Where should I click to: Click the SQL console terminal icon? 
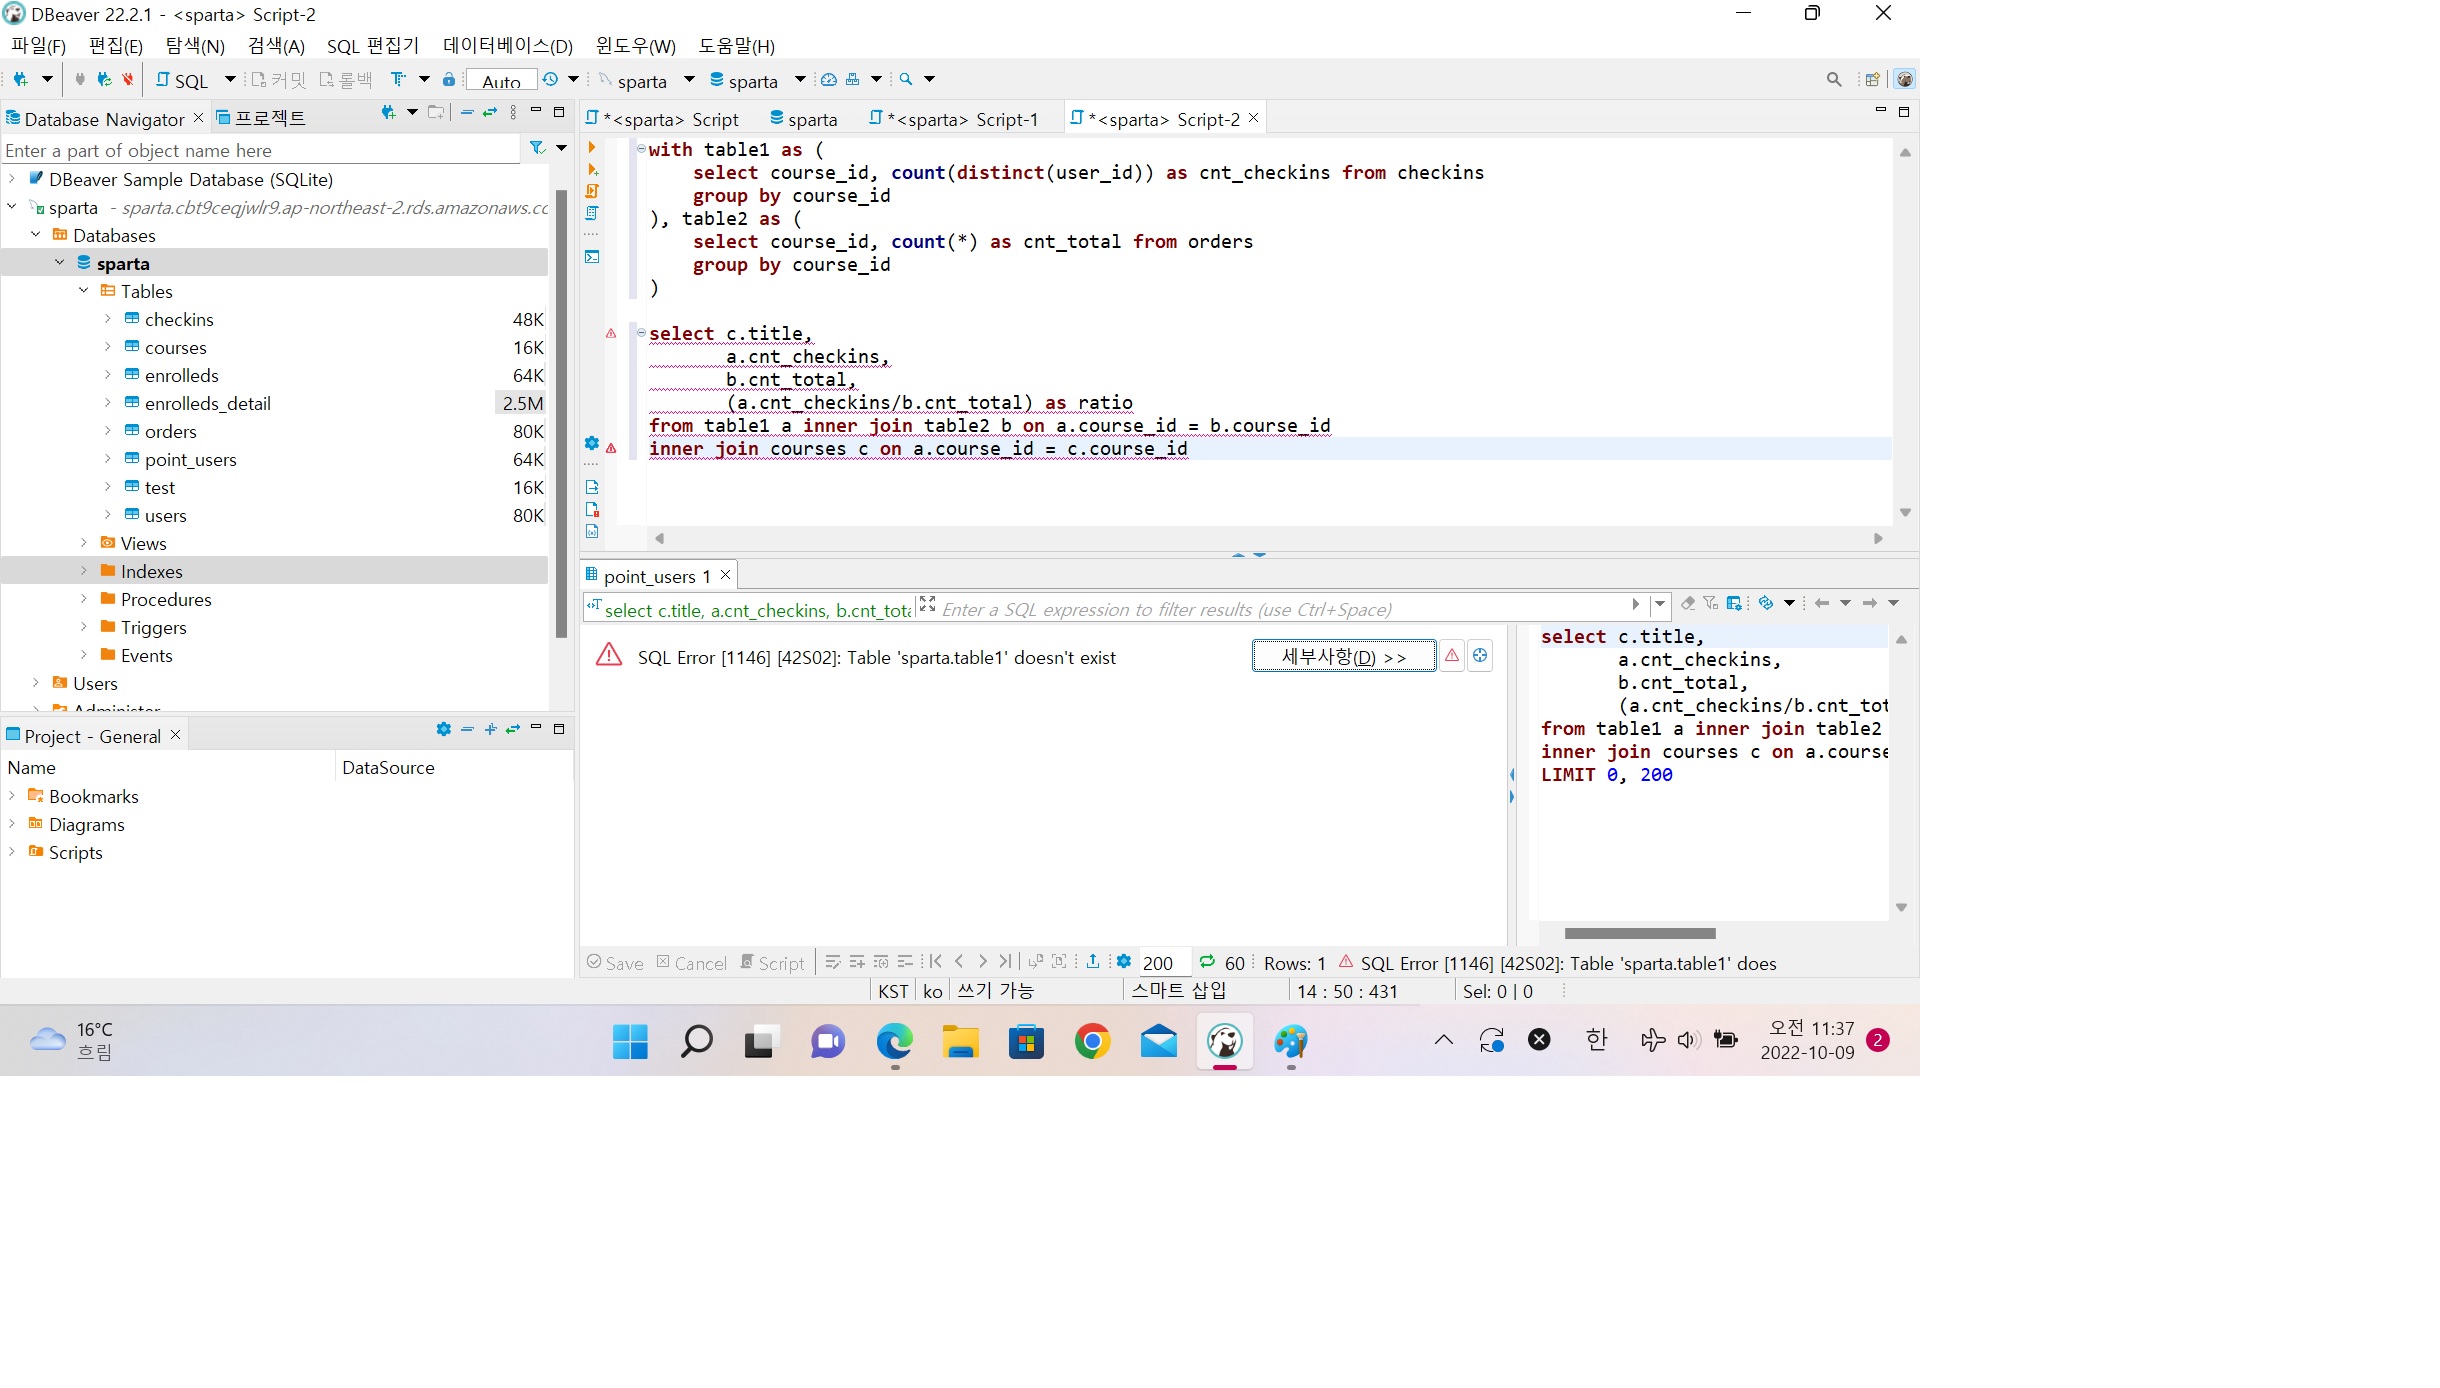coord(592,257)
